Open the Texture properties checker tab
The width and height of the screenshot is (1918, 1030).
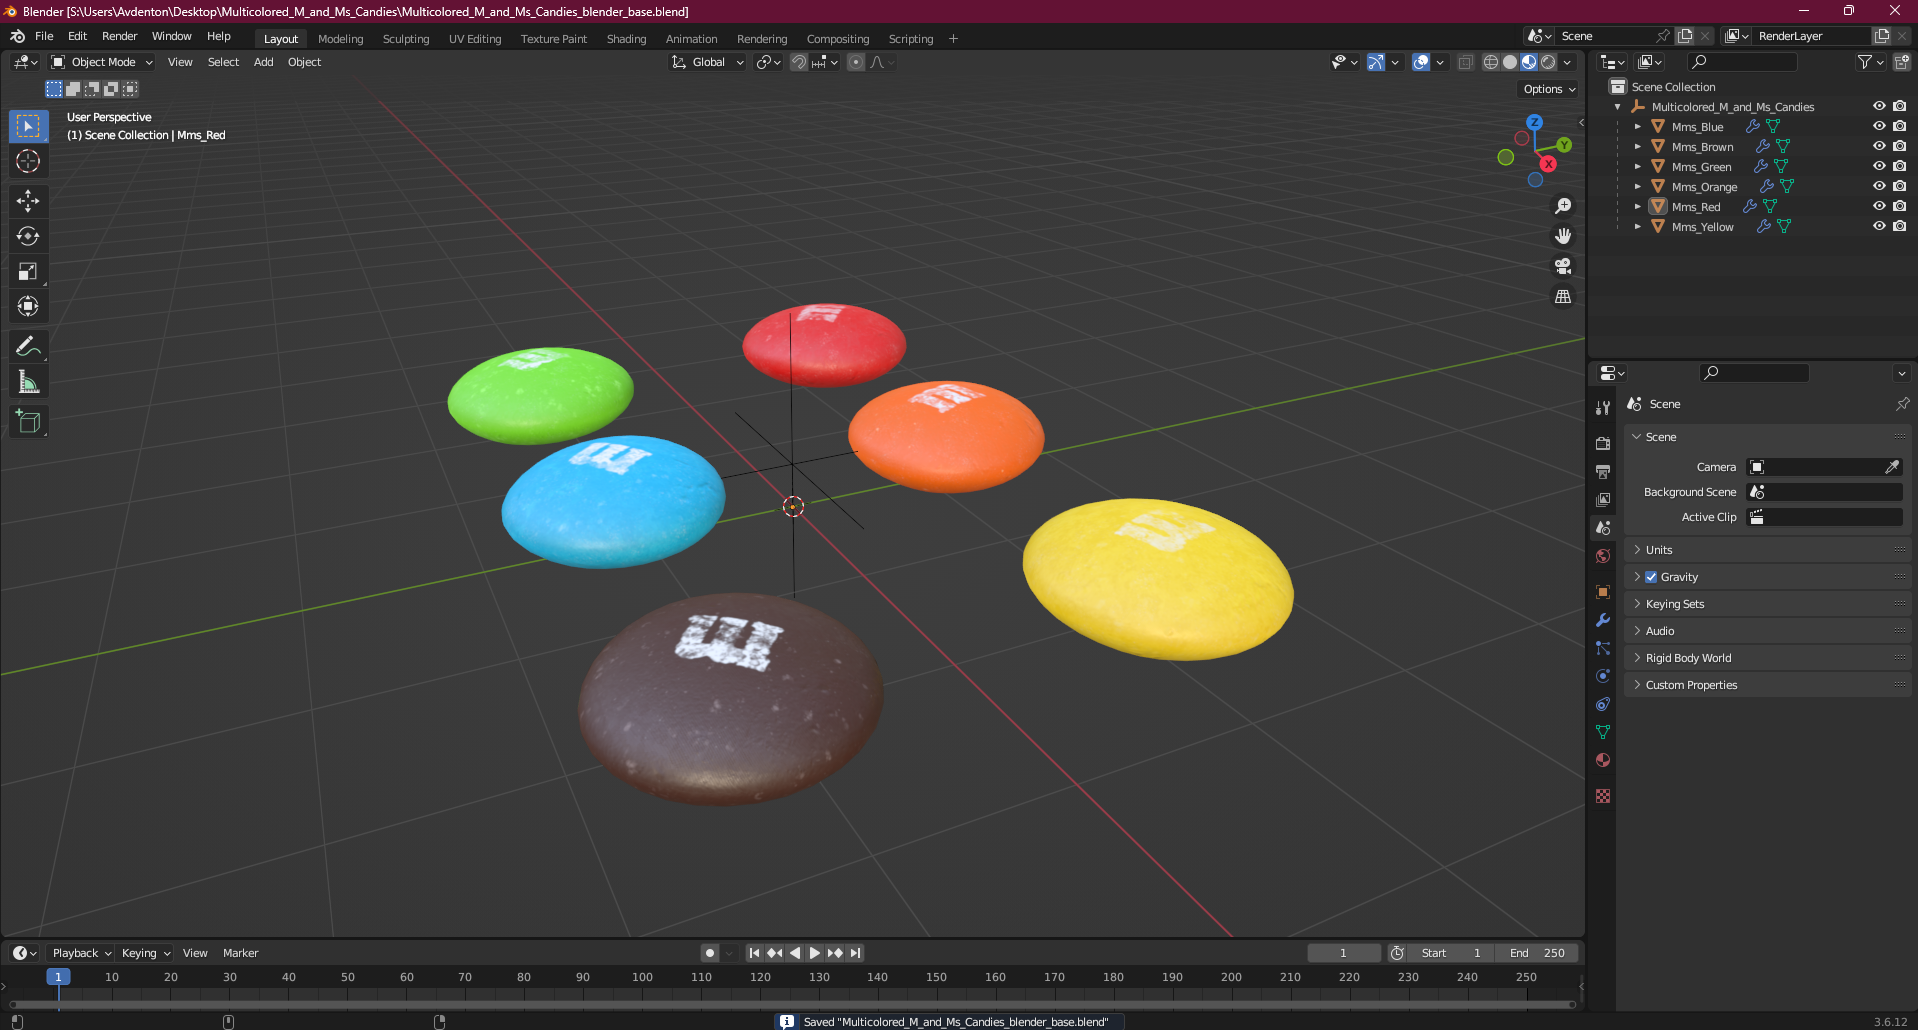pos(1603,796)
